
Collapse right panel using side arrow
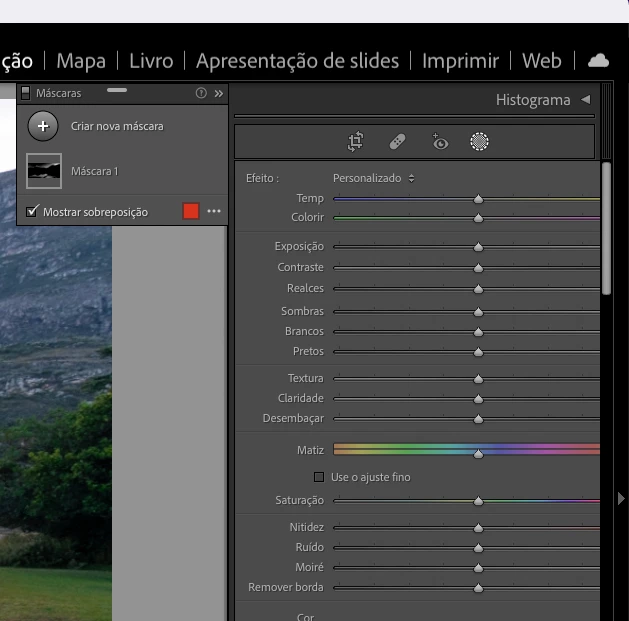click(621, 499)
